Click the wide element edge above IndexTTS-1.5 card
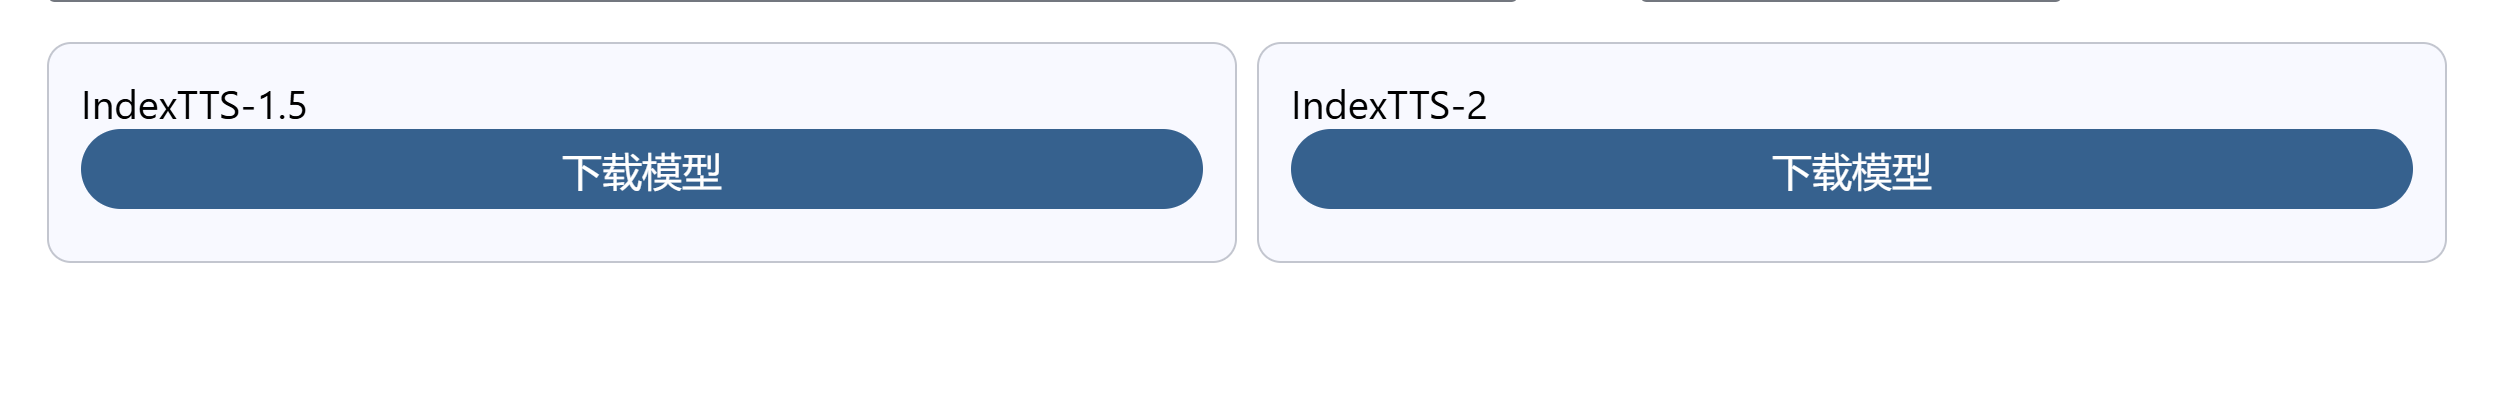Image resolution: width=2500 pixels, height=401 pixels. [x=780, y=1]
